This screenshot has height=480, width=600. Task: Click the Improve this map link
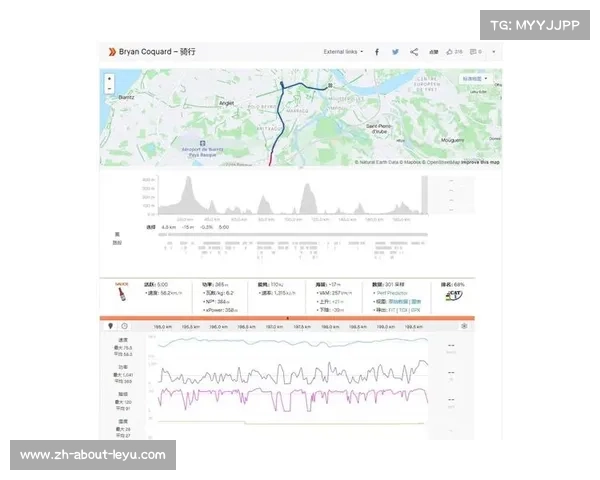[480, 162]
